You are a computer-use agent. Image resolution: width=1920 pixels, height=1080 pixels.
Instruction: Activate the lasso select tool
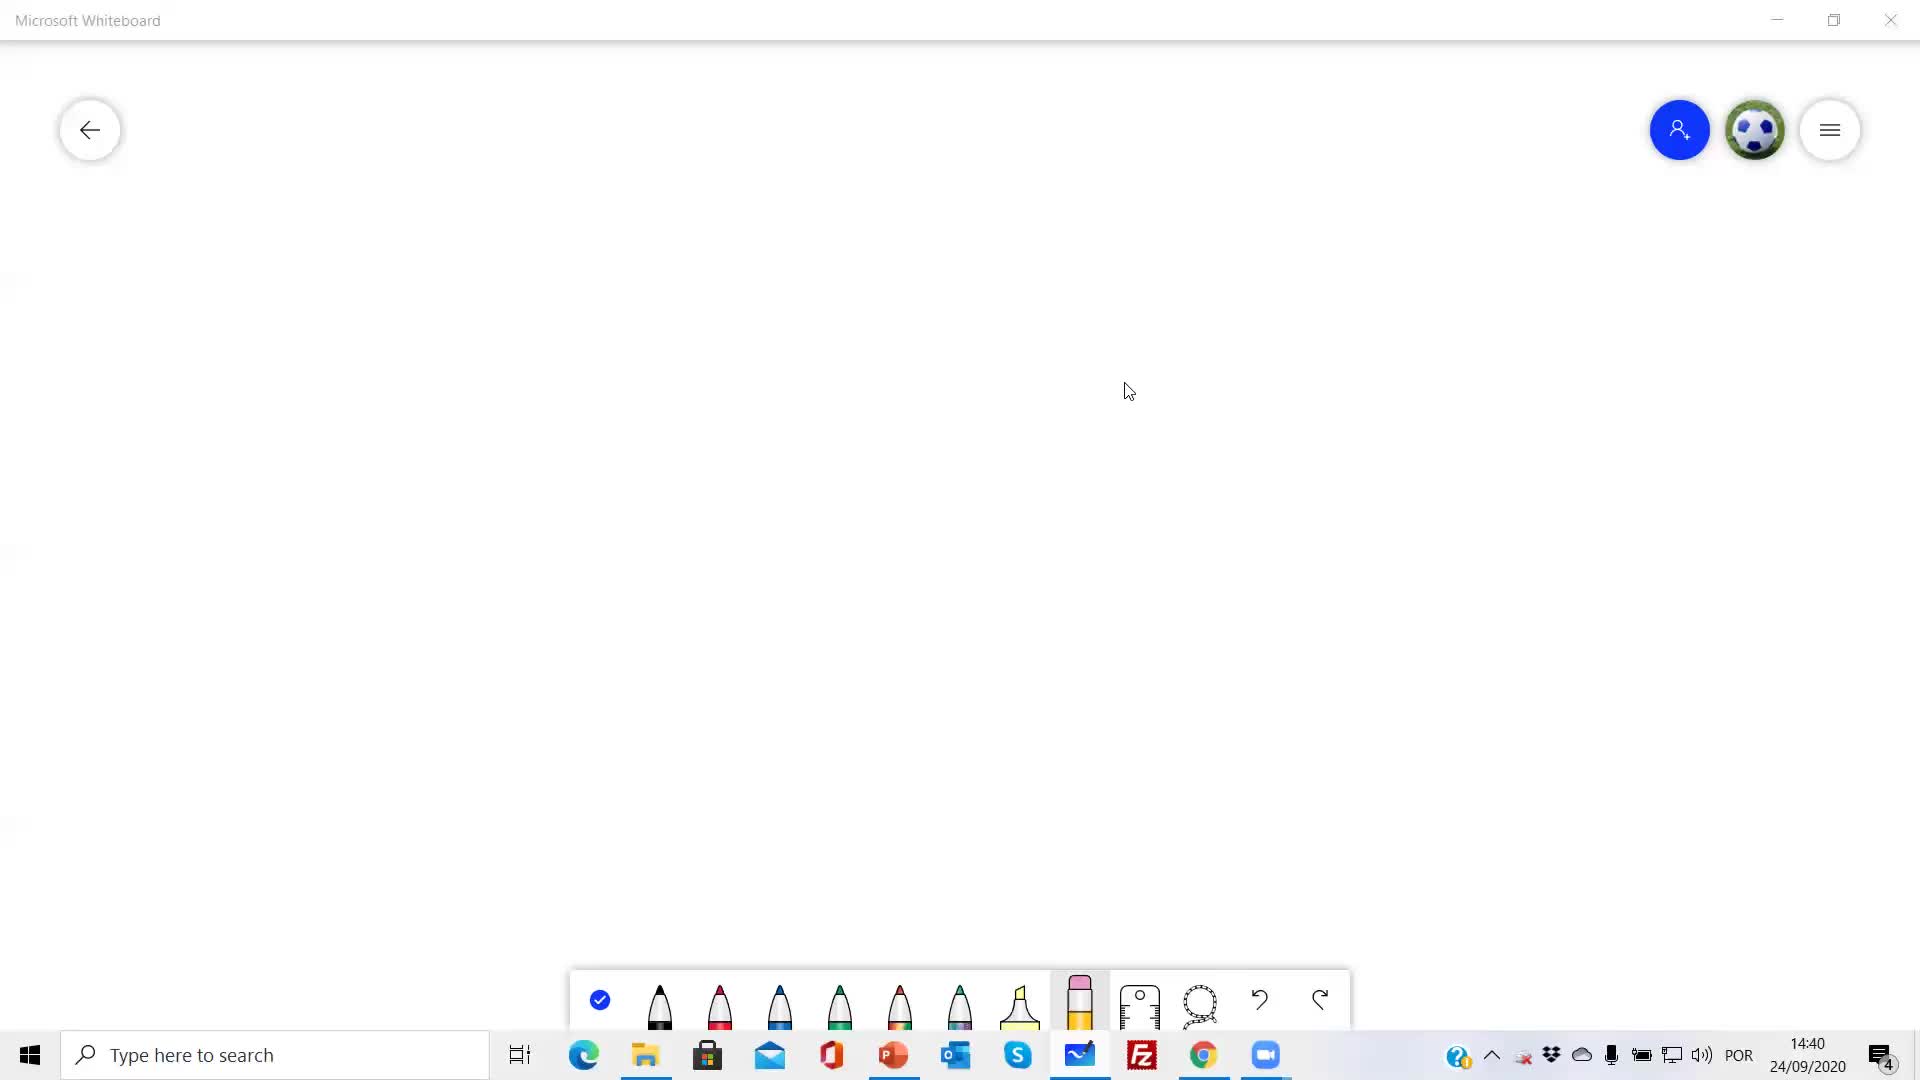(x=1199, y=1005)
